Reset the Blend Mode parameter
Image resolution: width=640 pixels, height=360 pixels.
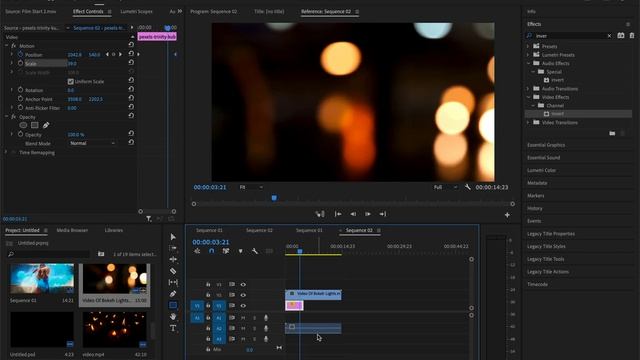(x=131, y=142)
